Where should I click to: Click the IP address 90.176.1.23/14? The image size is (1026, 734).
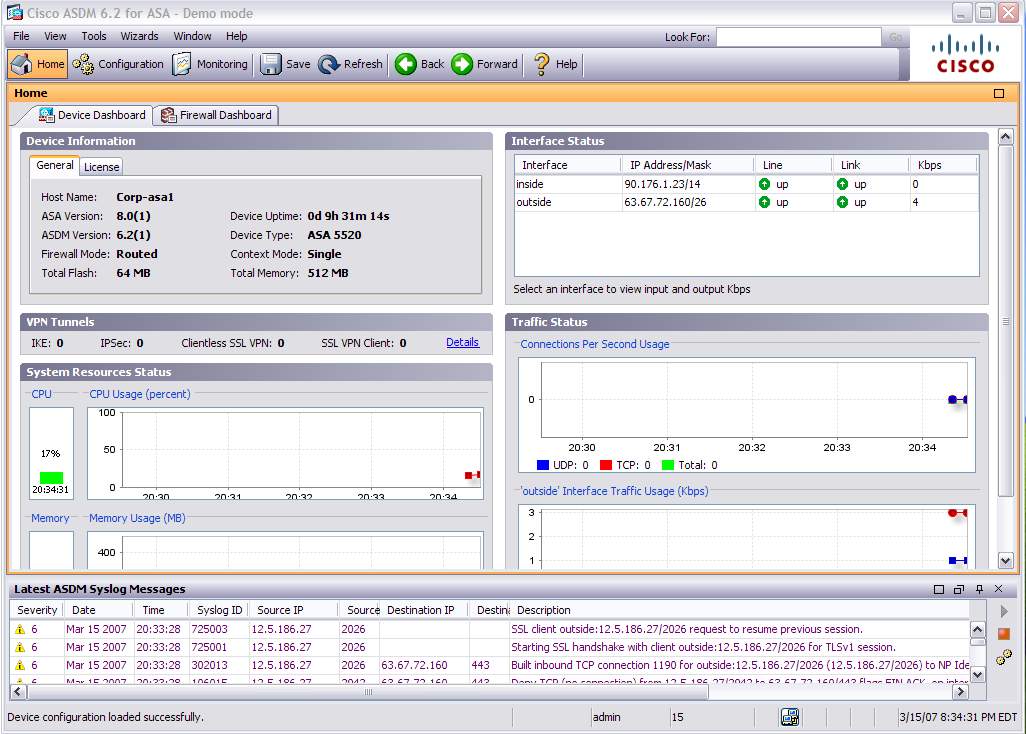(662, 184)
